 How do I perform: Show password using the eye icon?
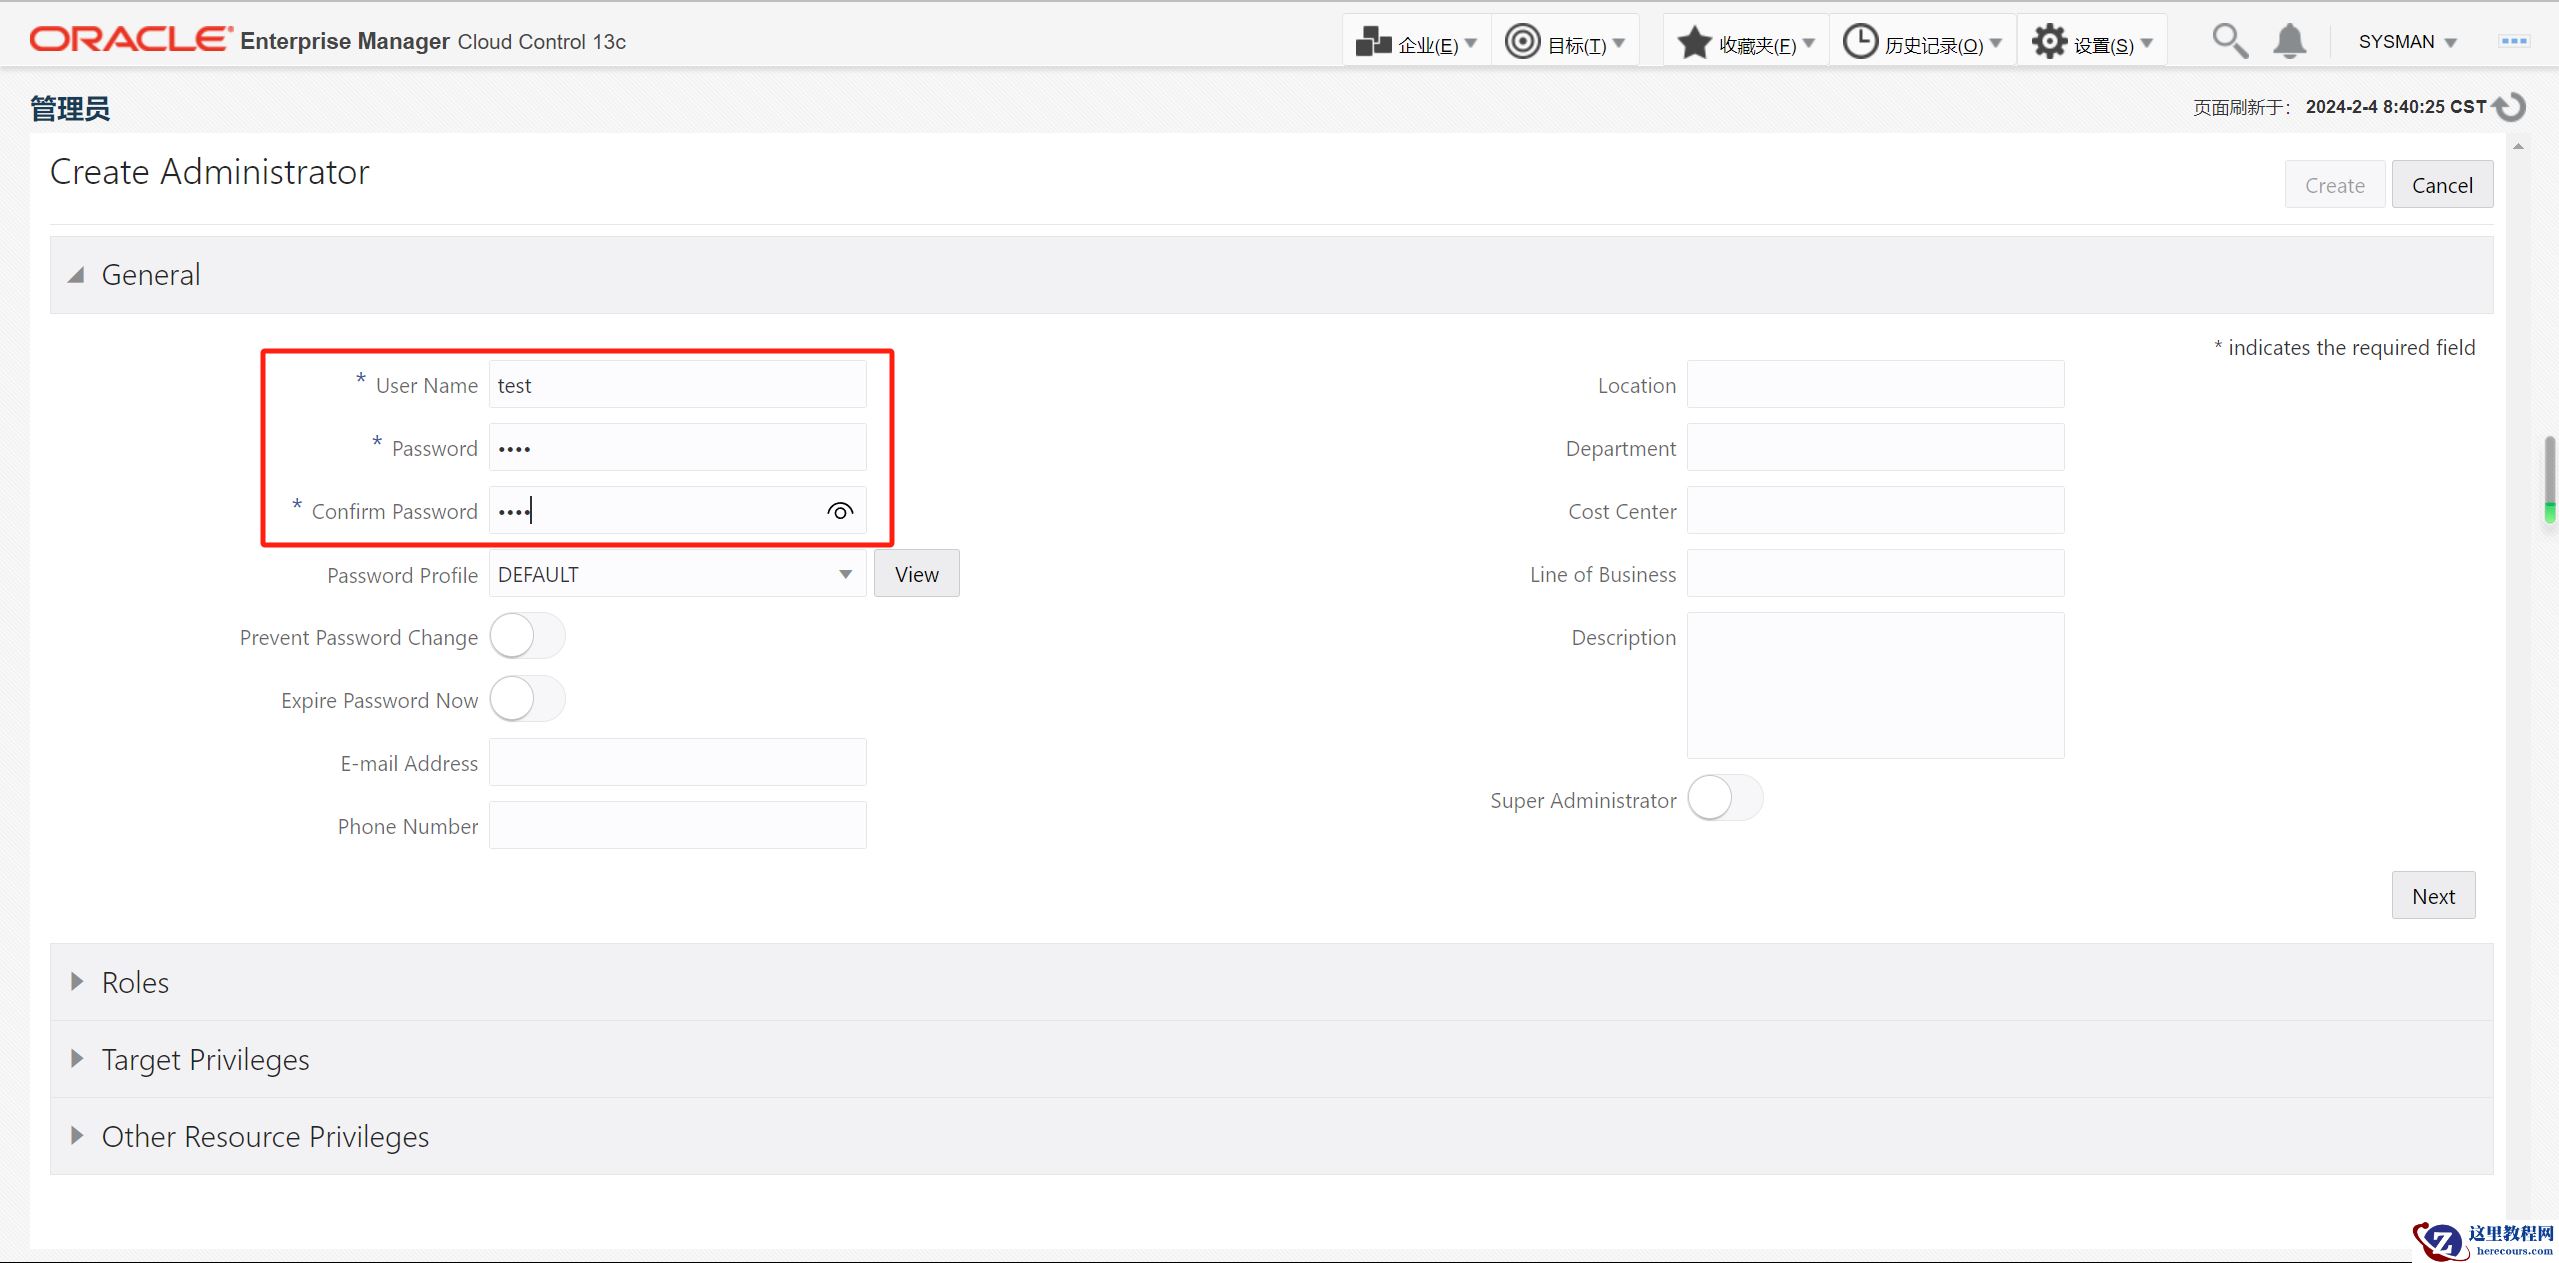click(840, 511)
